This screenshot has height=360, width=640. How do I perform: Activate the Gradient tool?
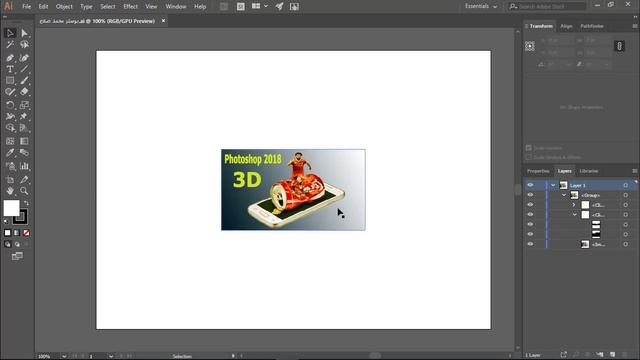(x=24, y=141)
